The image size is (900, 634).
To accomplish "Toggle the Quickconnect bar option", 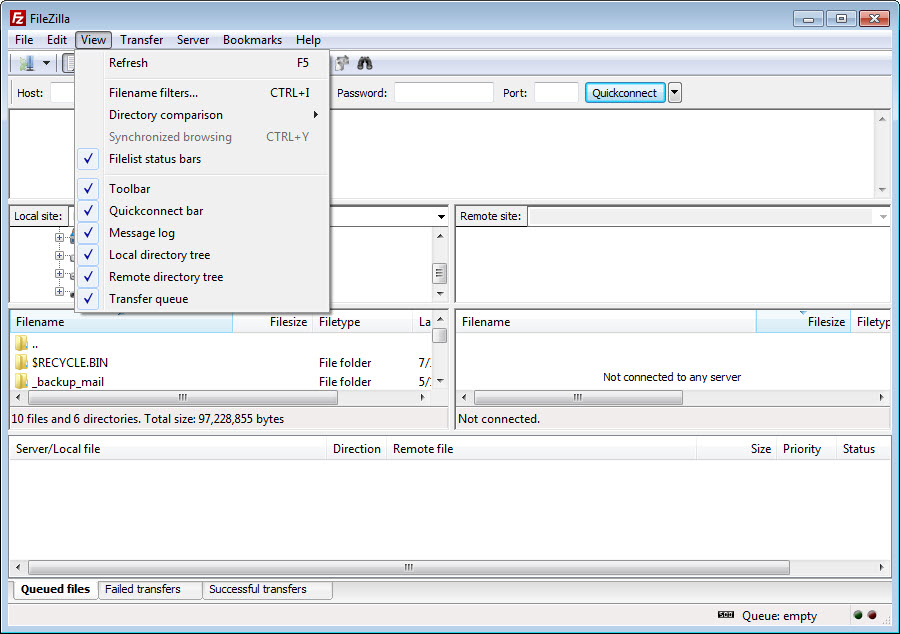I will (x=88, y=211).
